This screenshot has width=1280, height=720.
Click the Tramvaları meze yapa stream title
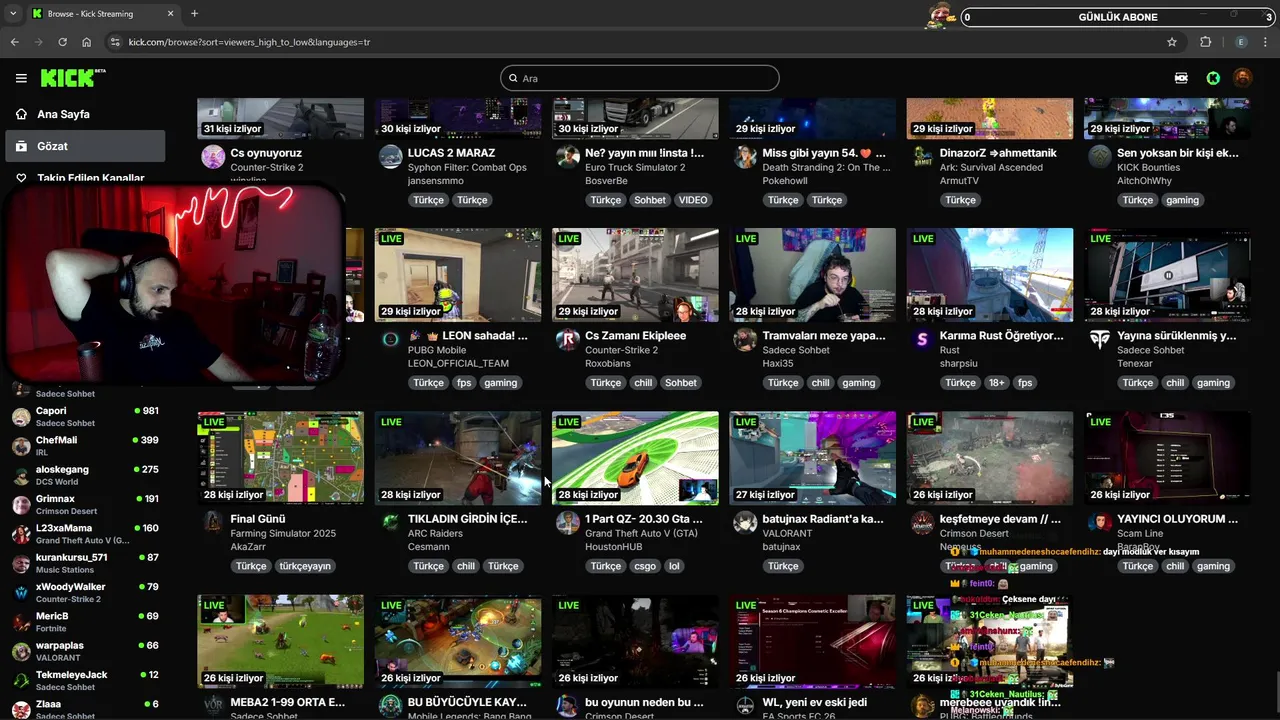point(824,336)
